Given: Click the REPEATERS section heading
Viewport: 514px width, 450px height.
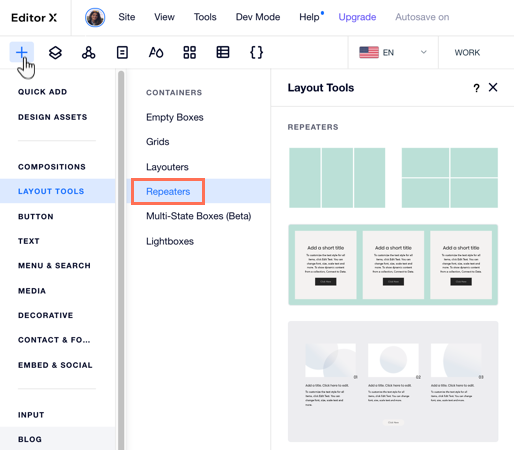Looking at the screenshot, I should 313,127.
